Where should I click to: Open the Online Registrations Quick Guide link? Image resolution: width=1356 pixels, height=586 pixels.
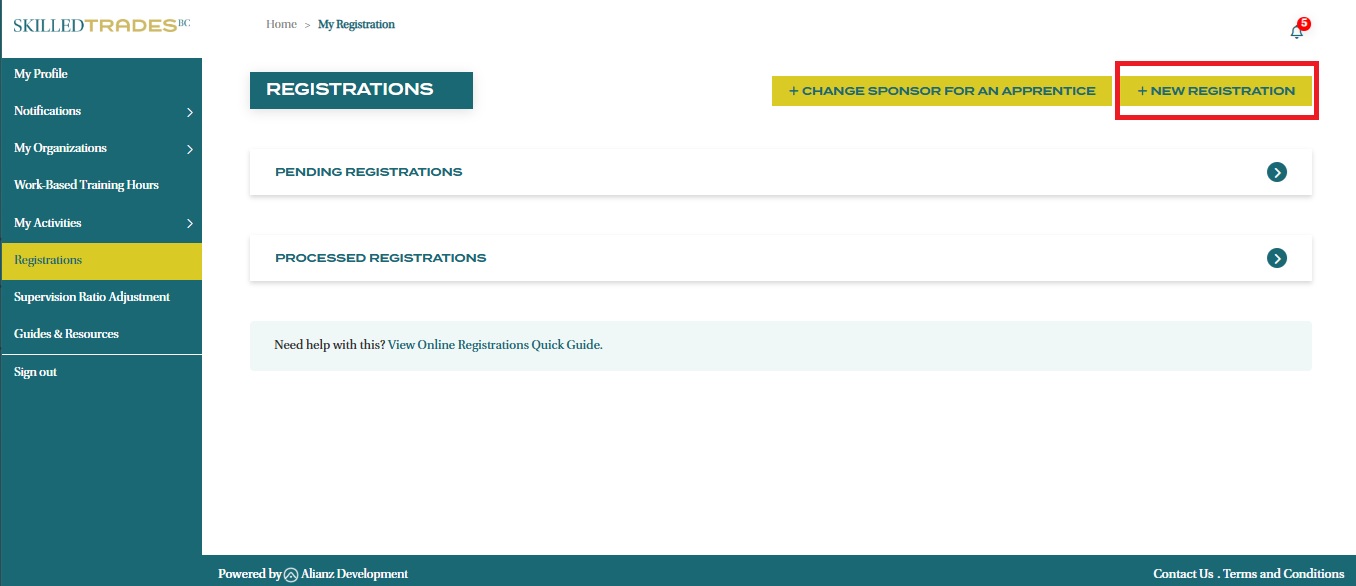click(x=495, y=345)
